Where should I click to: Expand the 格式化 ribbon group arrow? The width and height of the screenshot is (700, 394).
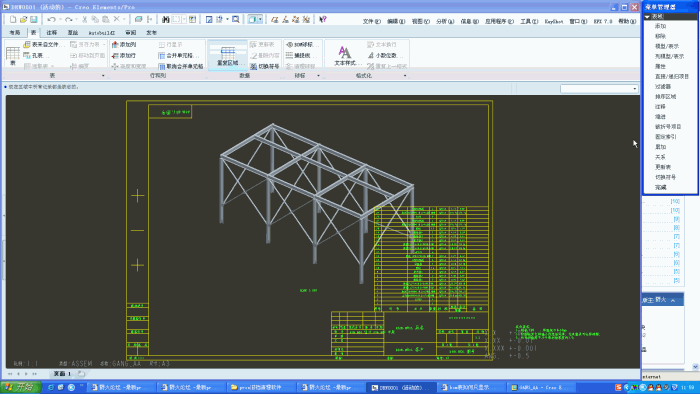[405, 76]
